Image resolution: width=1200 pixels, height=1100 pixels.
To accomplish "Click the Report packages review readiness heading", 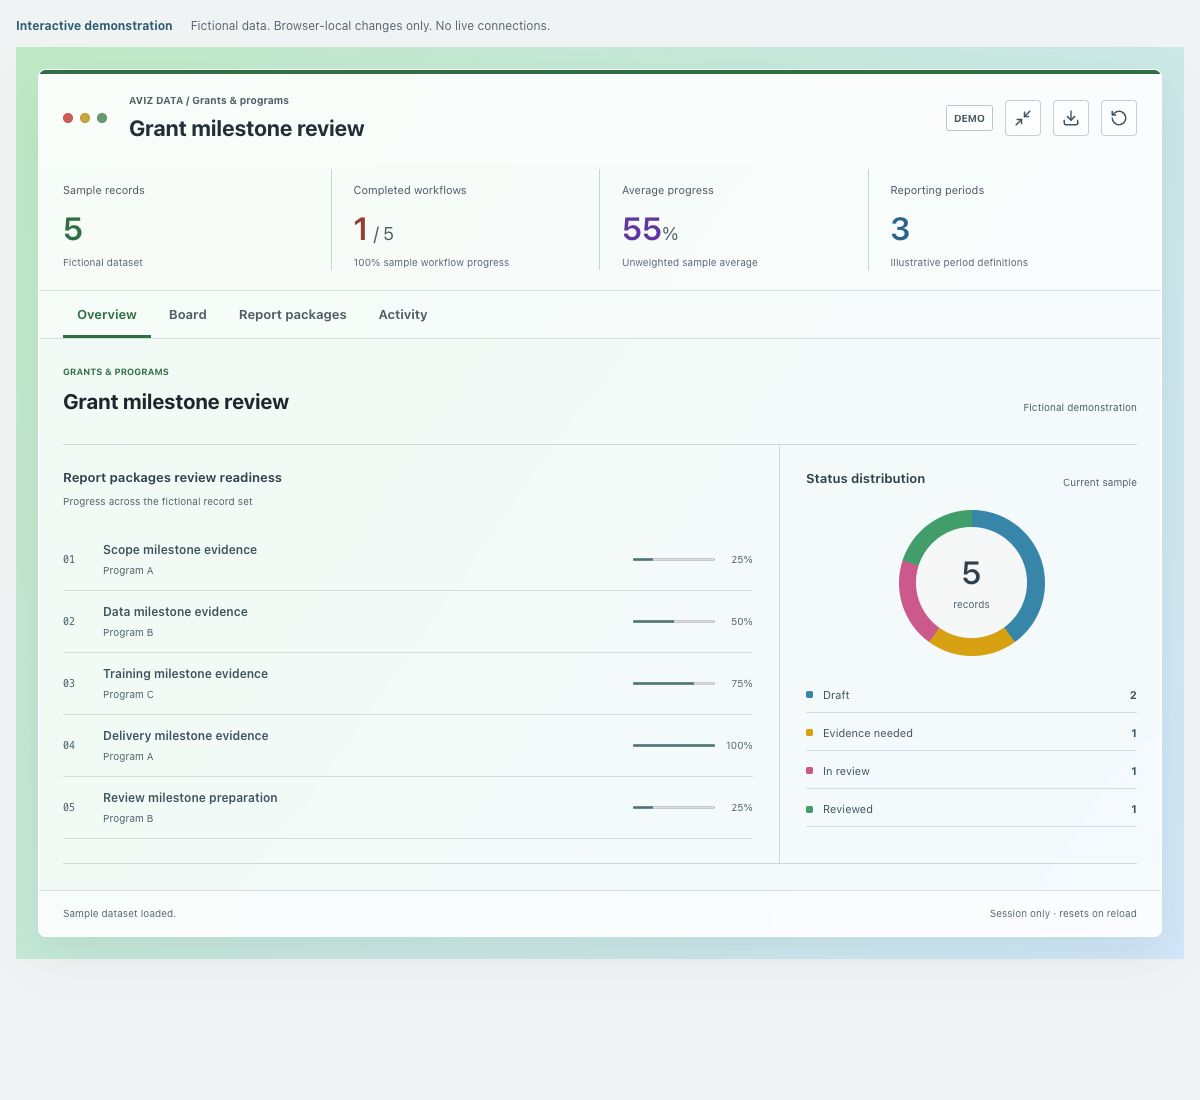I will [172, 477].
